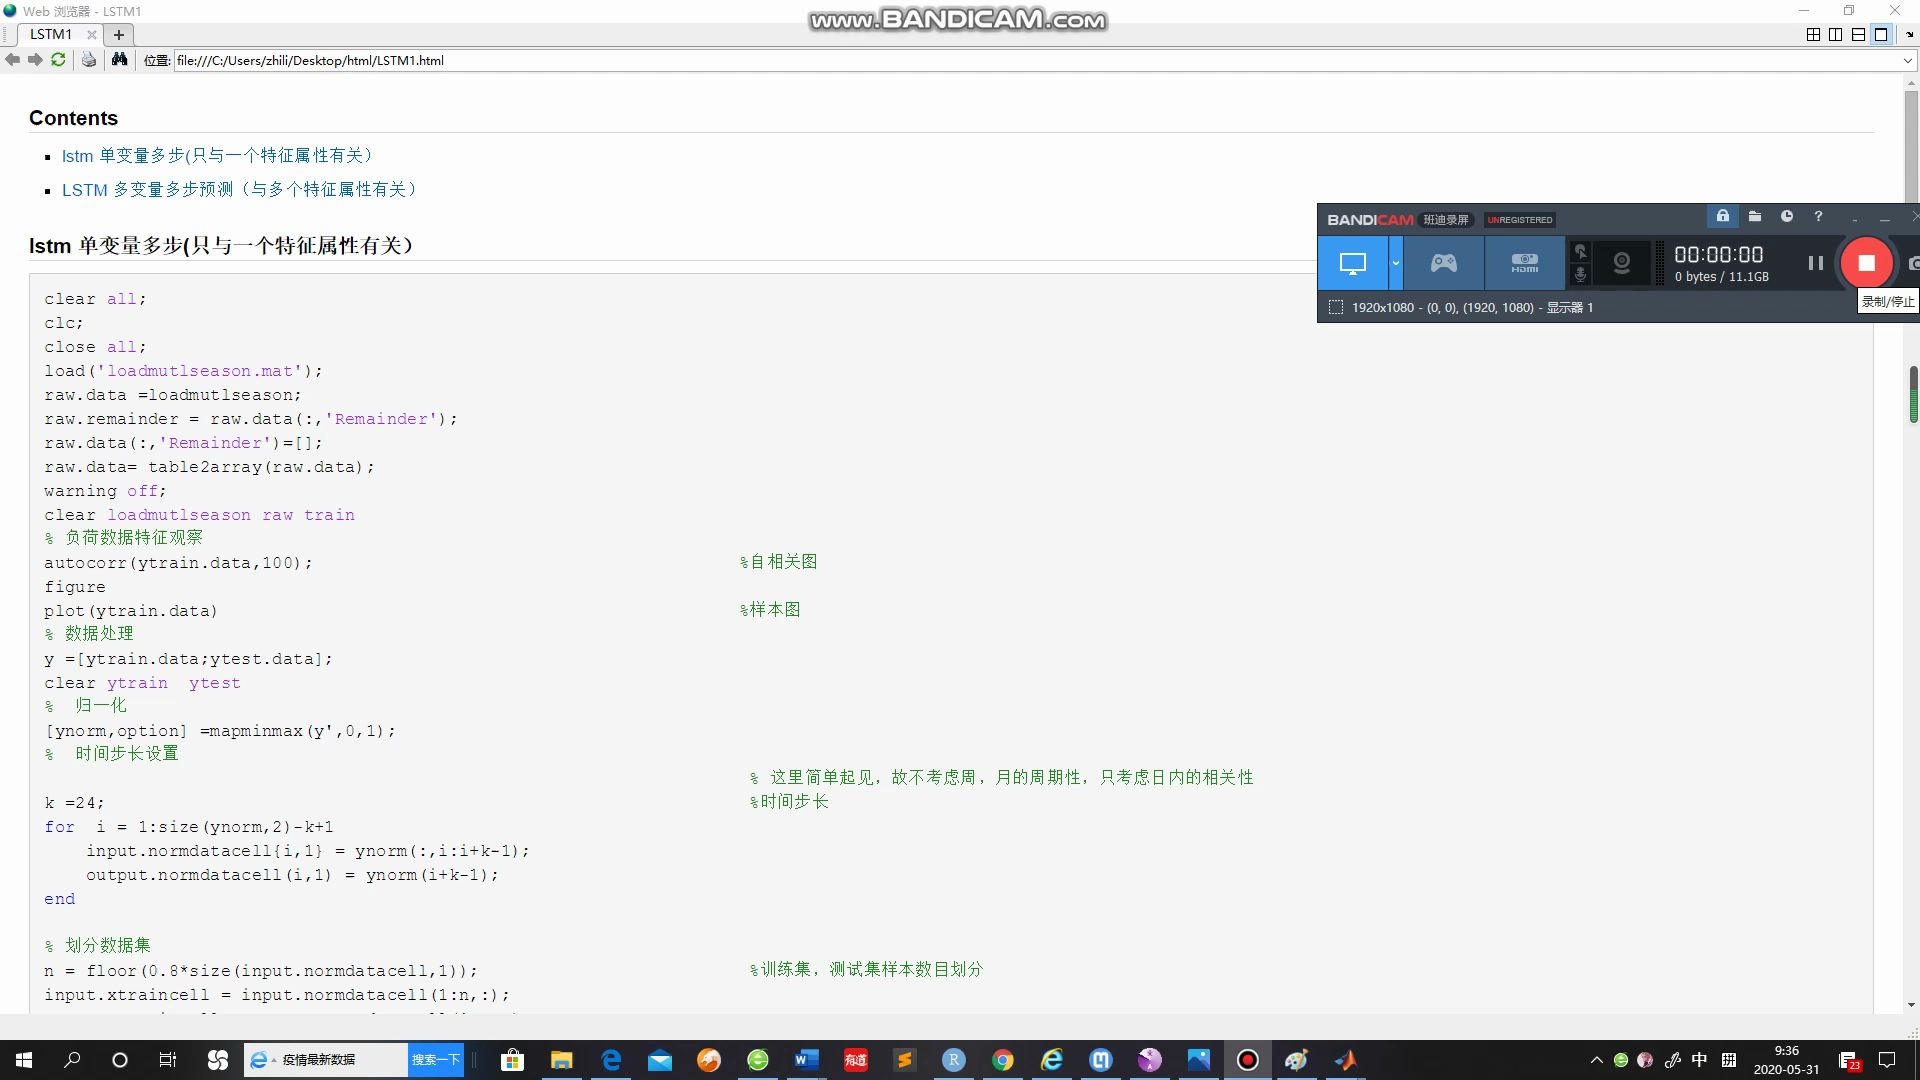Toggle the Bandicam lock icon
Image resolution: width=1920 pixels, height=1080 pixels.
click(x=1722, y=216)
